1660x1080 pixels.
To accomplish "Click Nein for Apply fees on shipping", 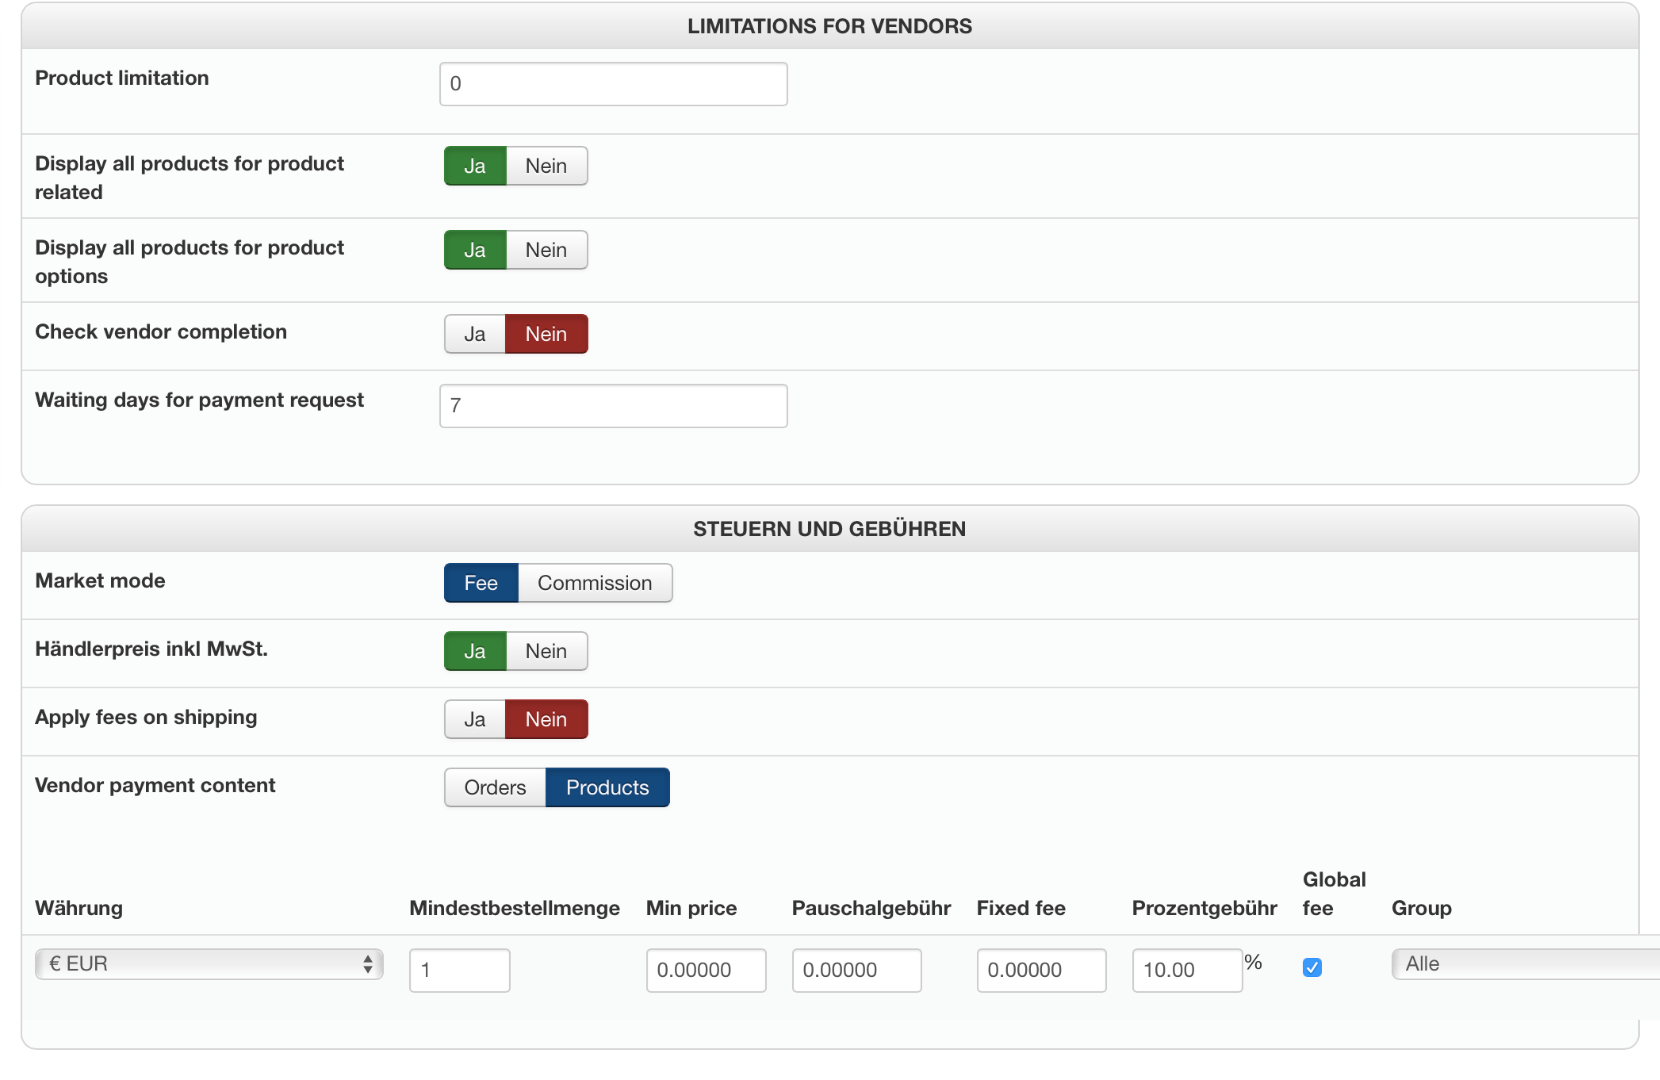I will tap(546, 719).
